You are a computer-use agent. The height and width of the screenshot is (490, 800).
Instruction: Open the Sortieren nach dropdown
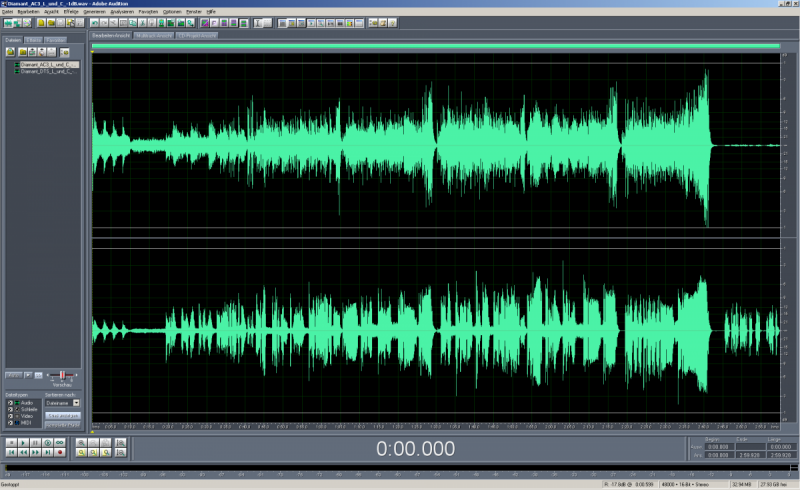(x=76, y=403)
